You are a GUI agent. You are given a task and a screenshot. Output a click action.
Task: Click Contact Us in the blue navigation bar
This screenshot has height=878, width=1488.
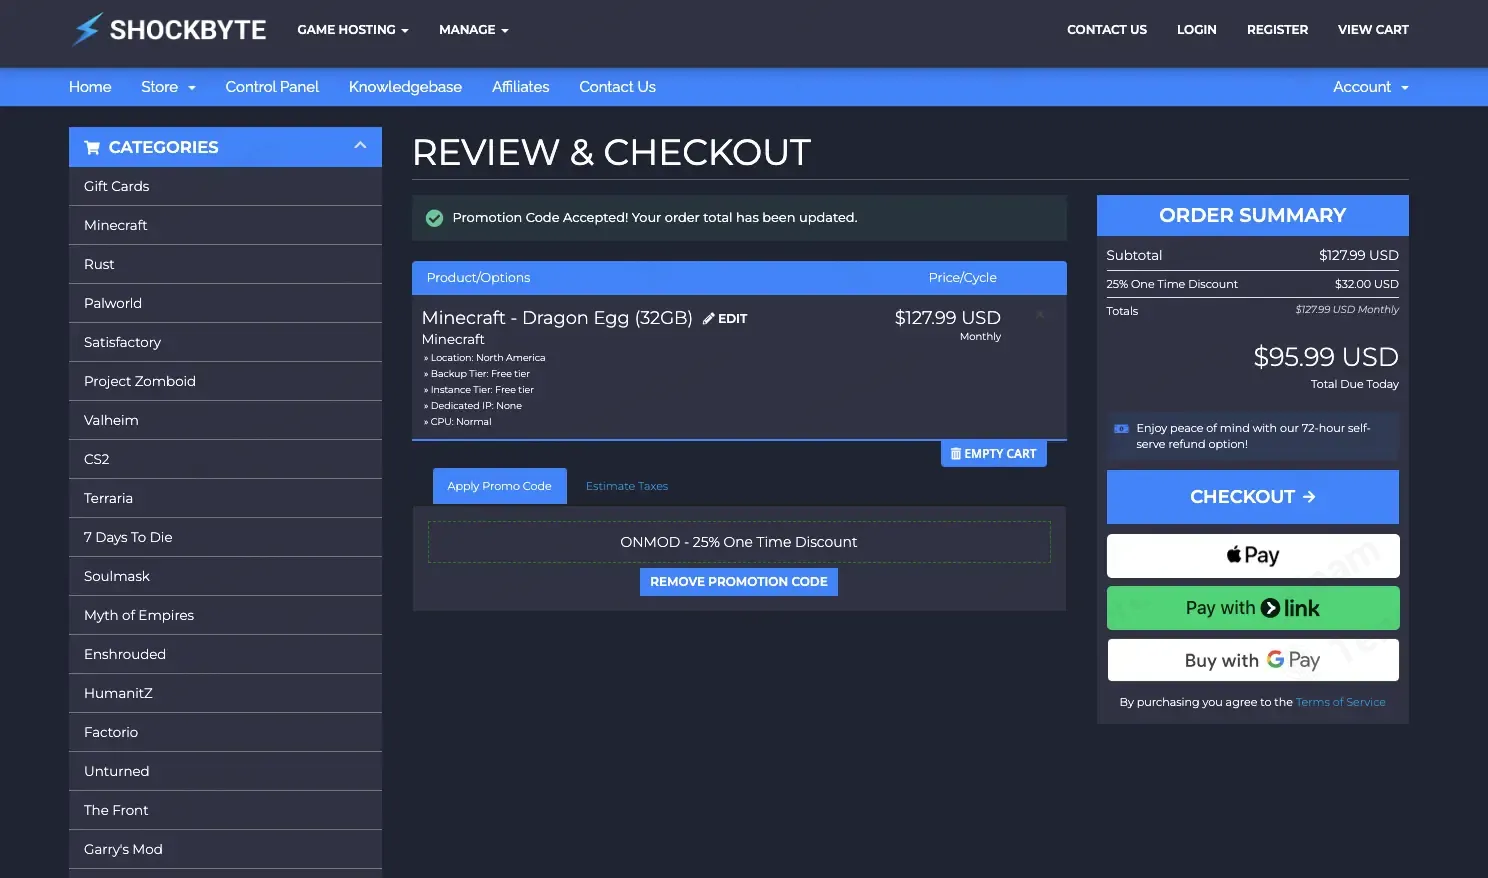(617, 87)
